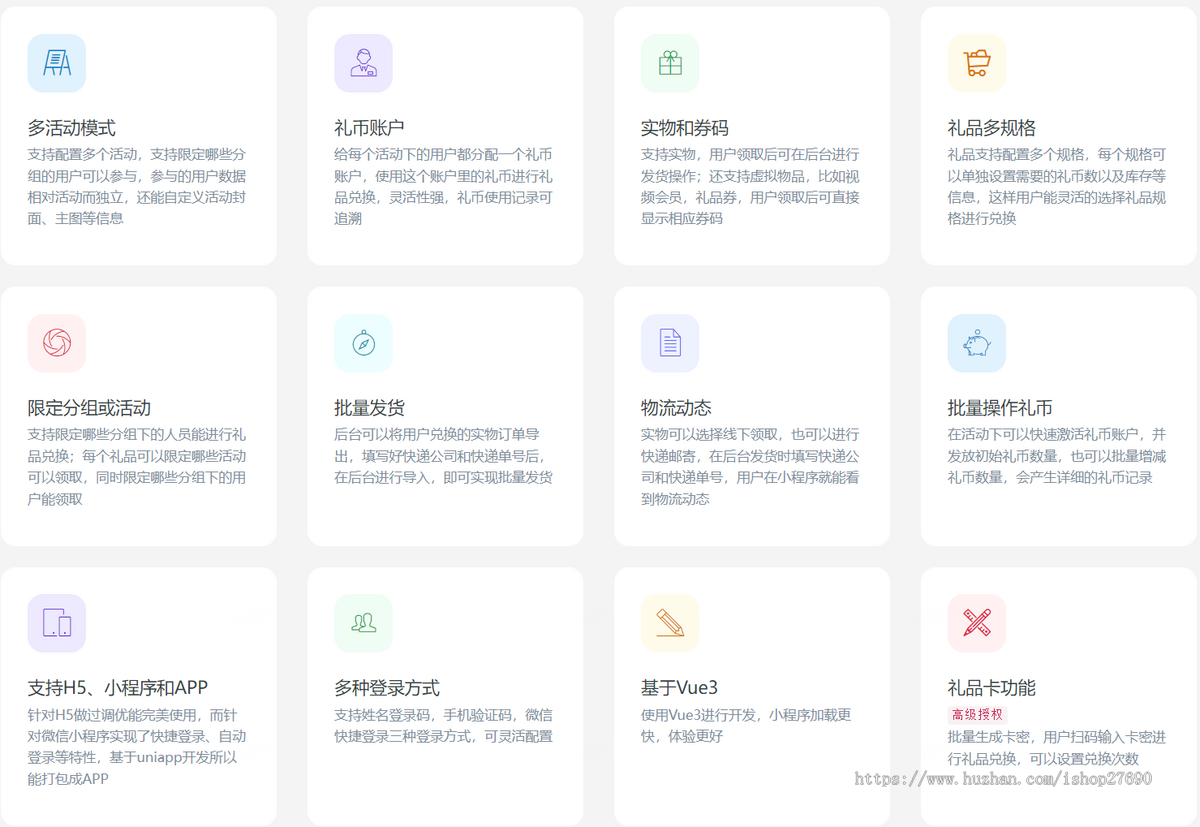Screen dimensions: 1200x827
Task: Click the description under 物流动态
Action: [x=750, y=466]
